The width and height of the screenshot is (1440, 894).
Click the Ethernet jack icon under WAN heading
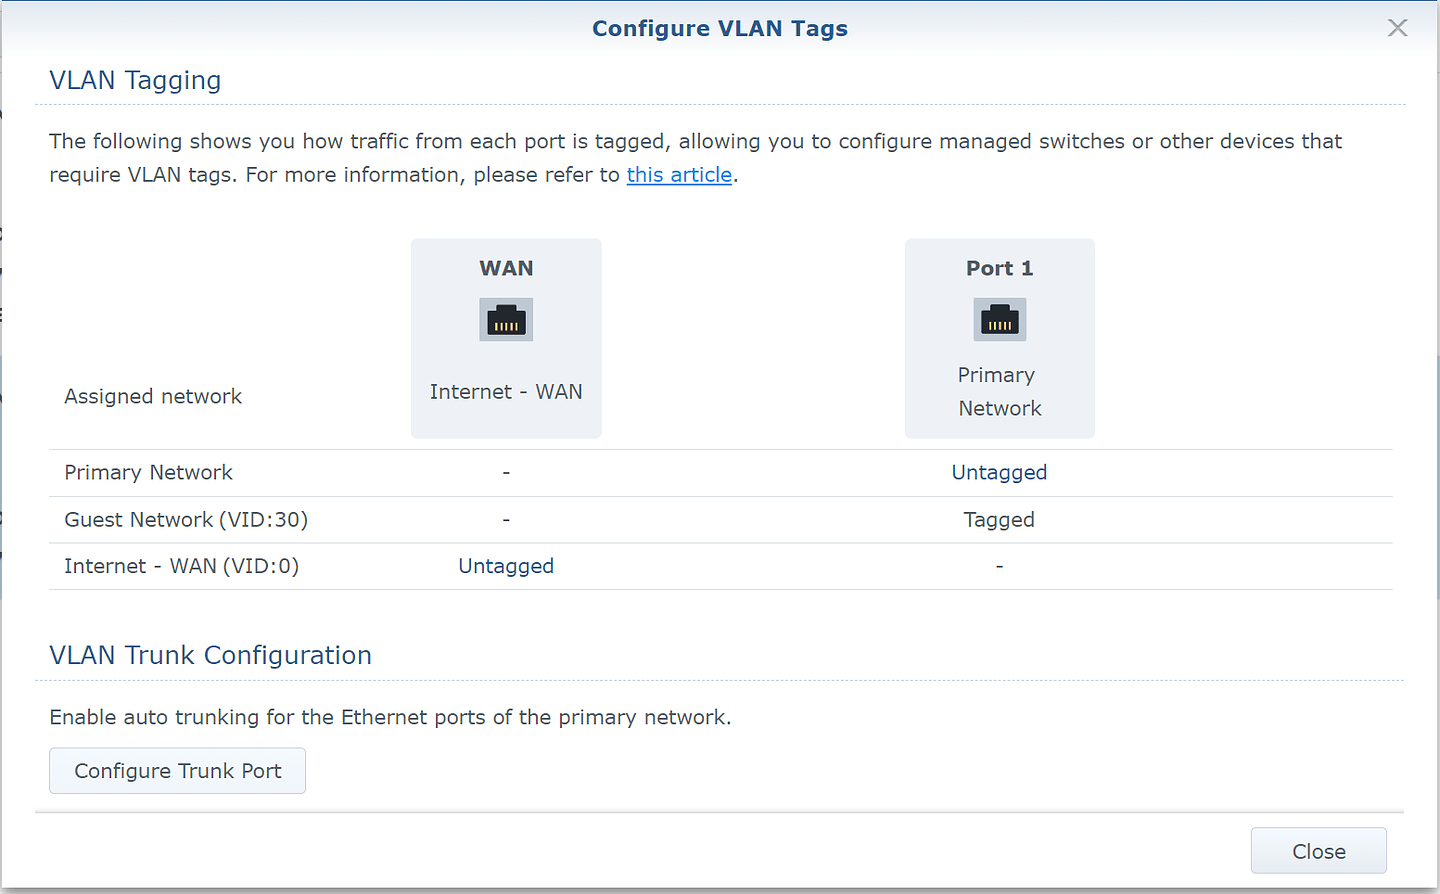click(x=506, y=319)
